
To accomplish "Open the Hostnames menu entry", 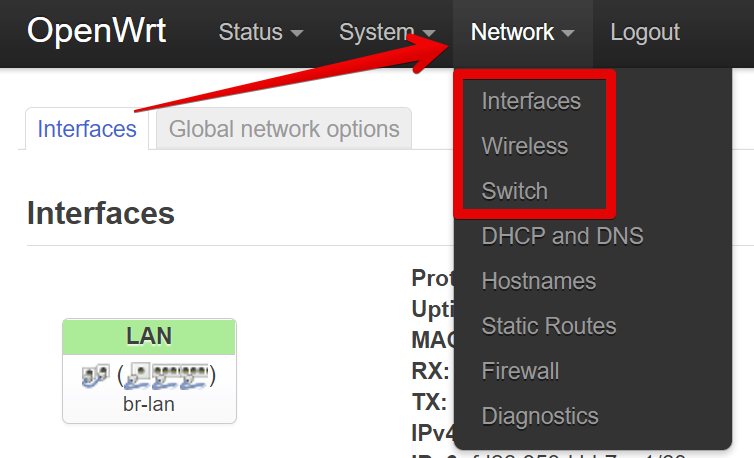I will 539,281.
